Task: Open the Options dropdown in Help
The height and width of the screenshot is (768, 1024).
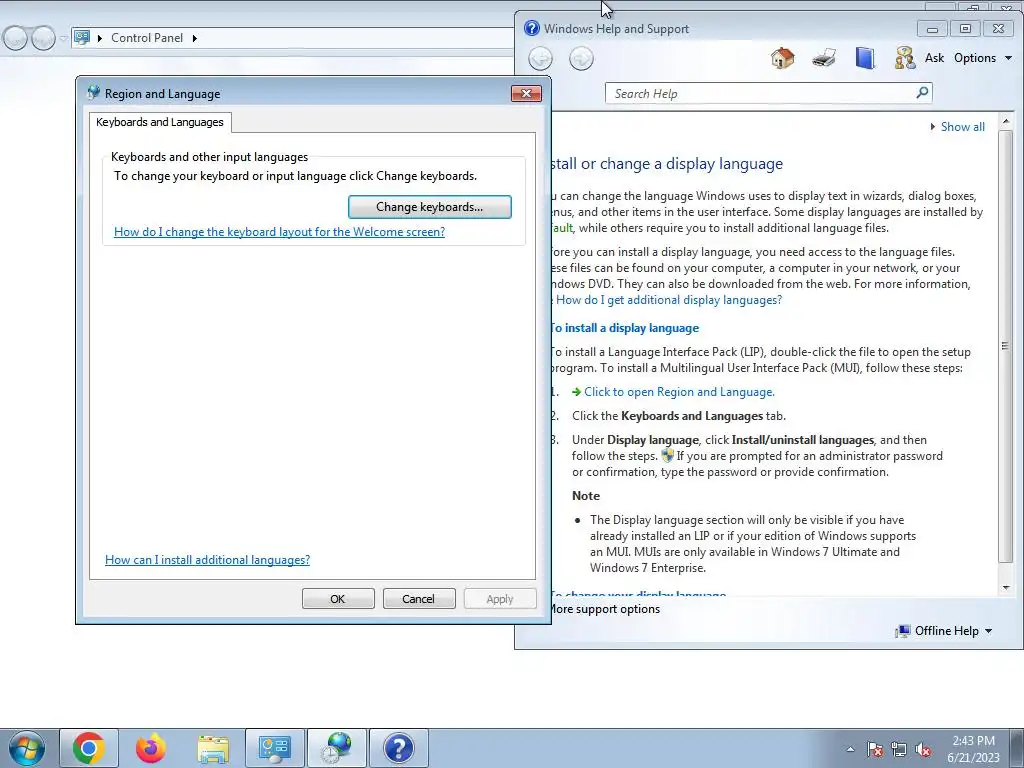Action: (983, 58)
